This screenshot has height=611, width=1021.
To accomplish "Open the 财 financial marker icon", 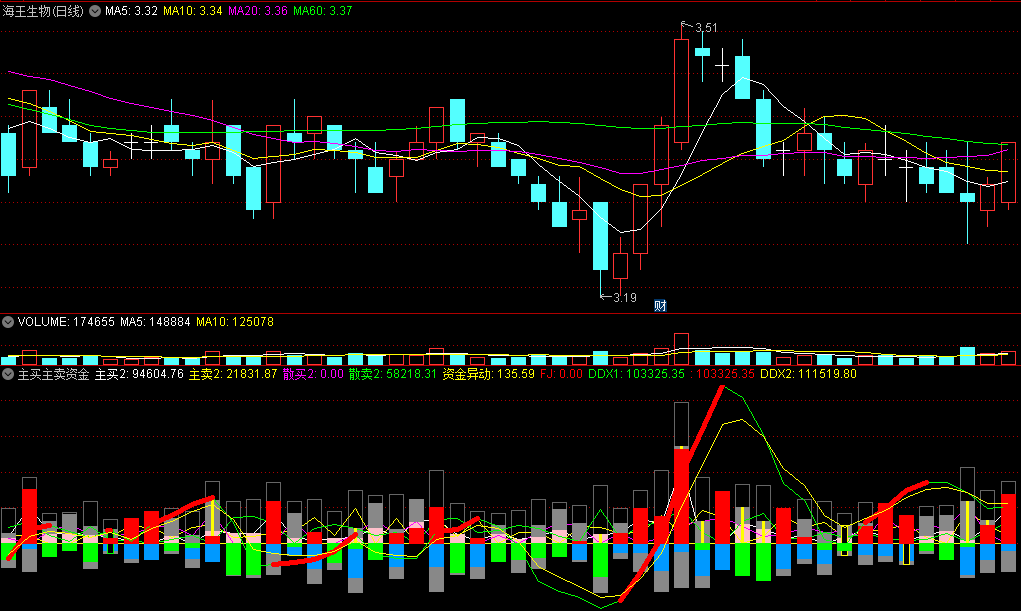I will (660, 306).
